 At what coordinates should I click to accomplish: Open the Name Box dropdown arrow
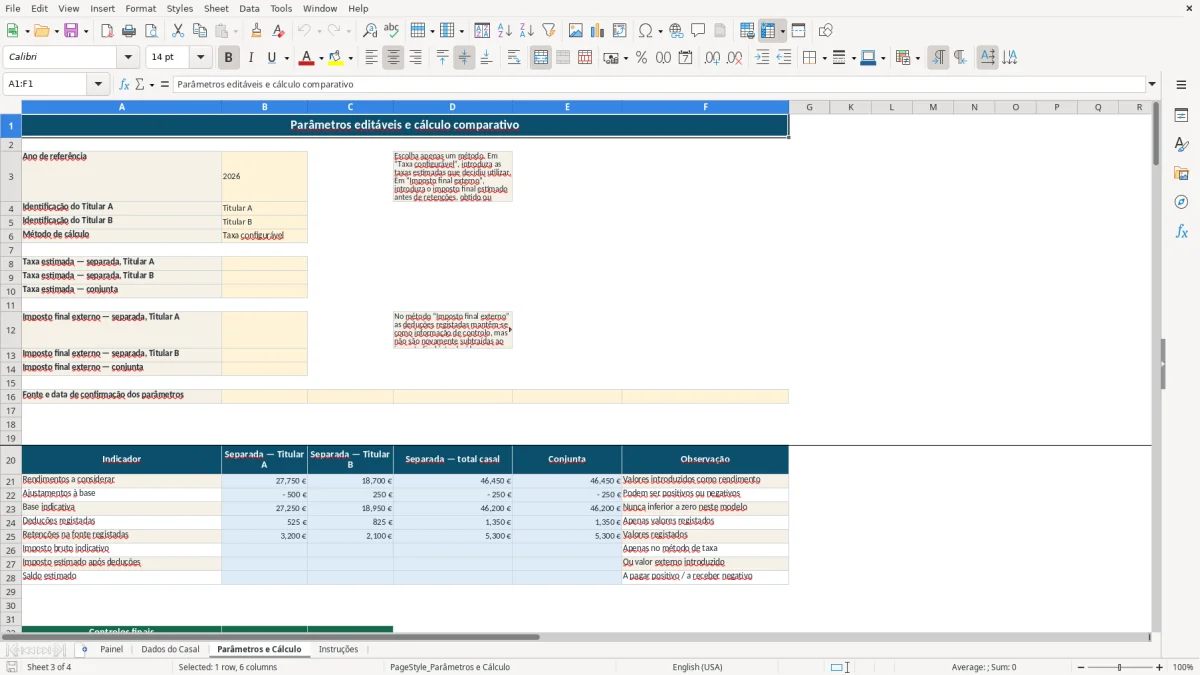coord(98,84)
